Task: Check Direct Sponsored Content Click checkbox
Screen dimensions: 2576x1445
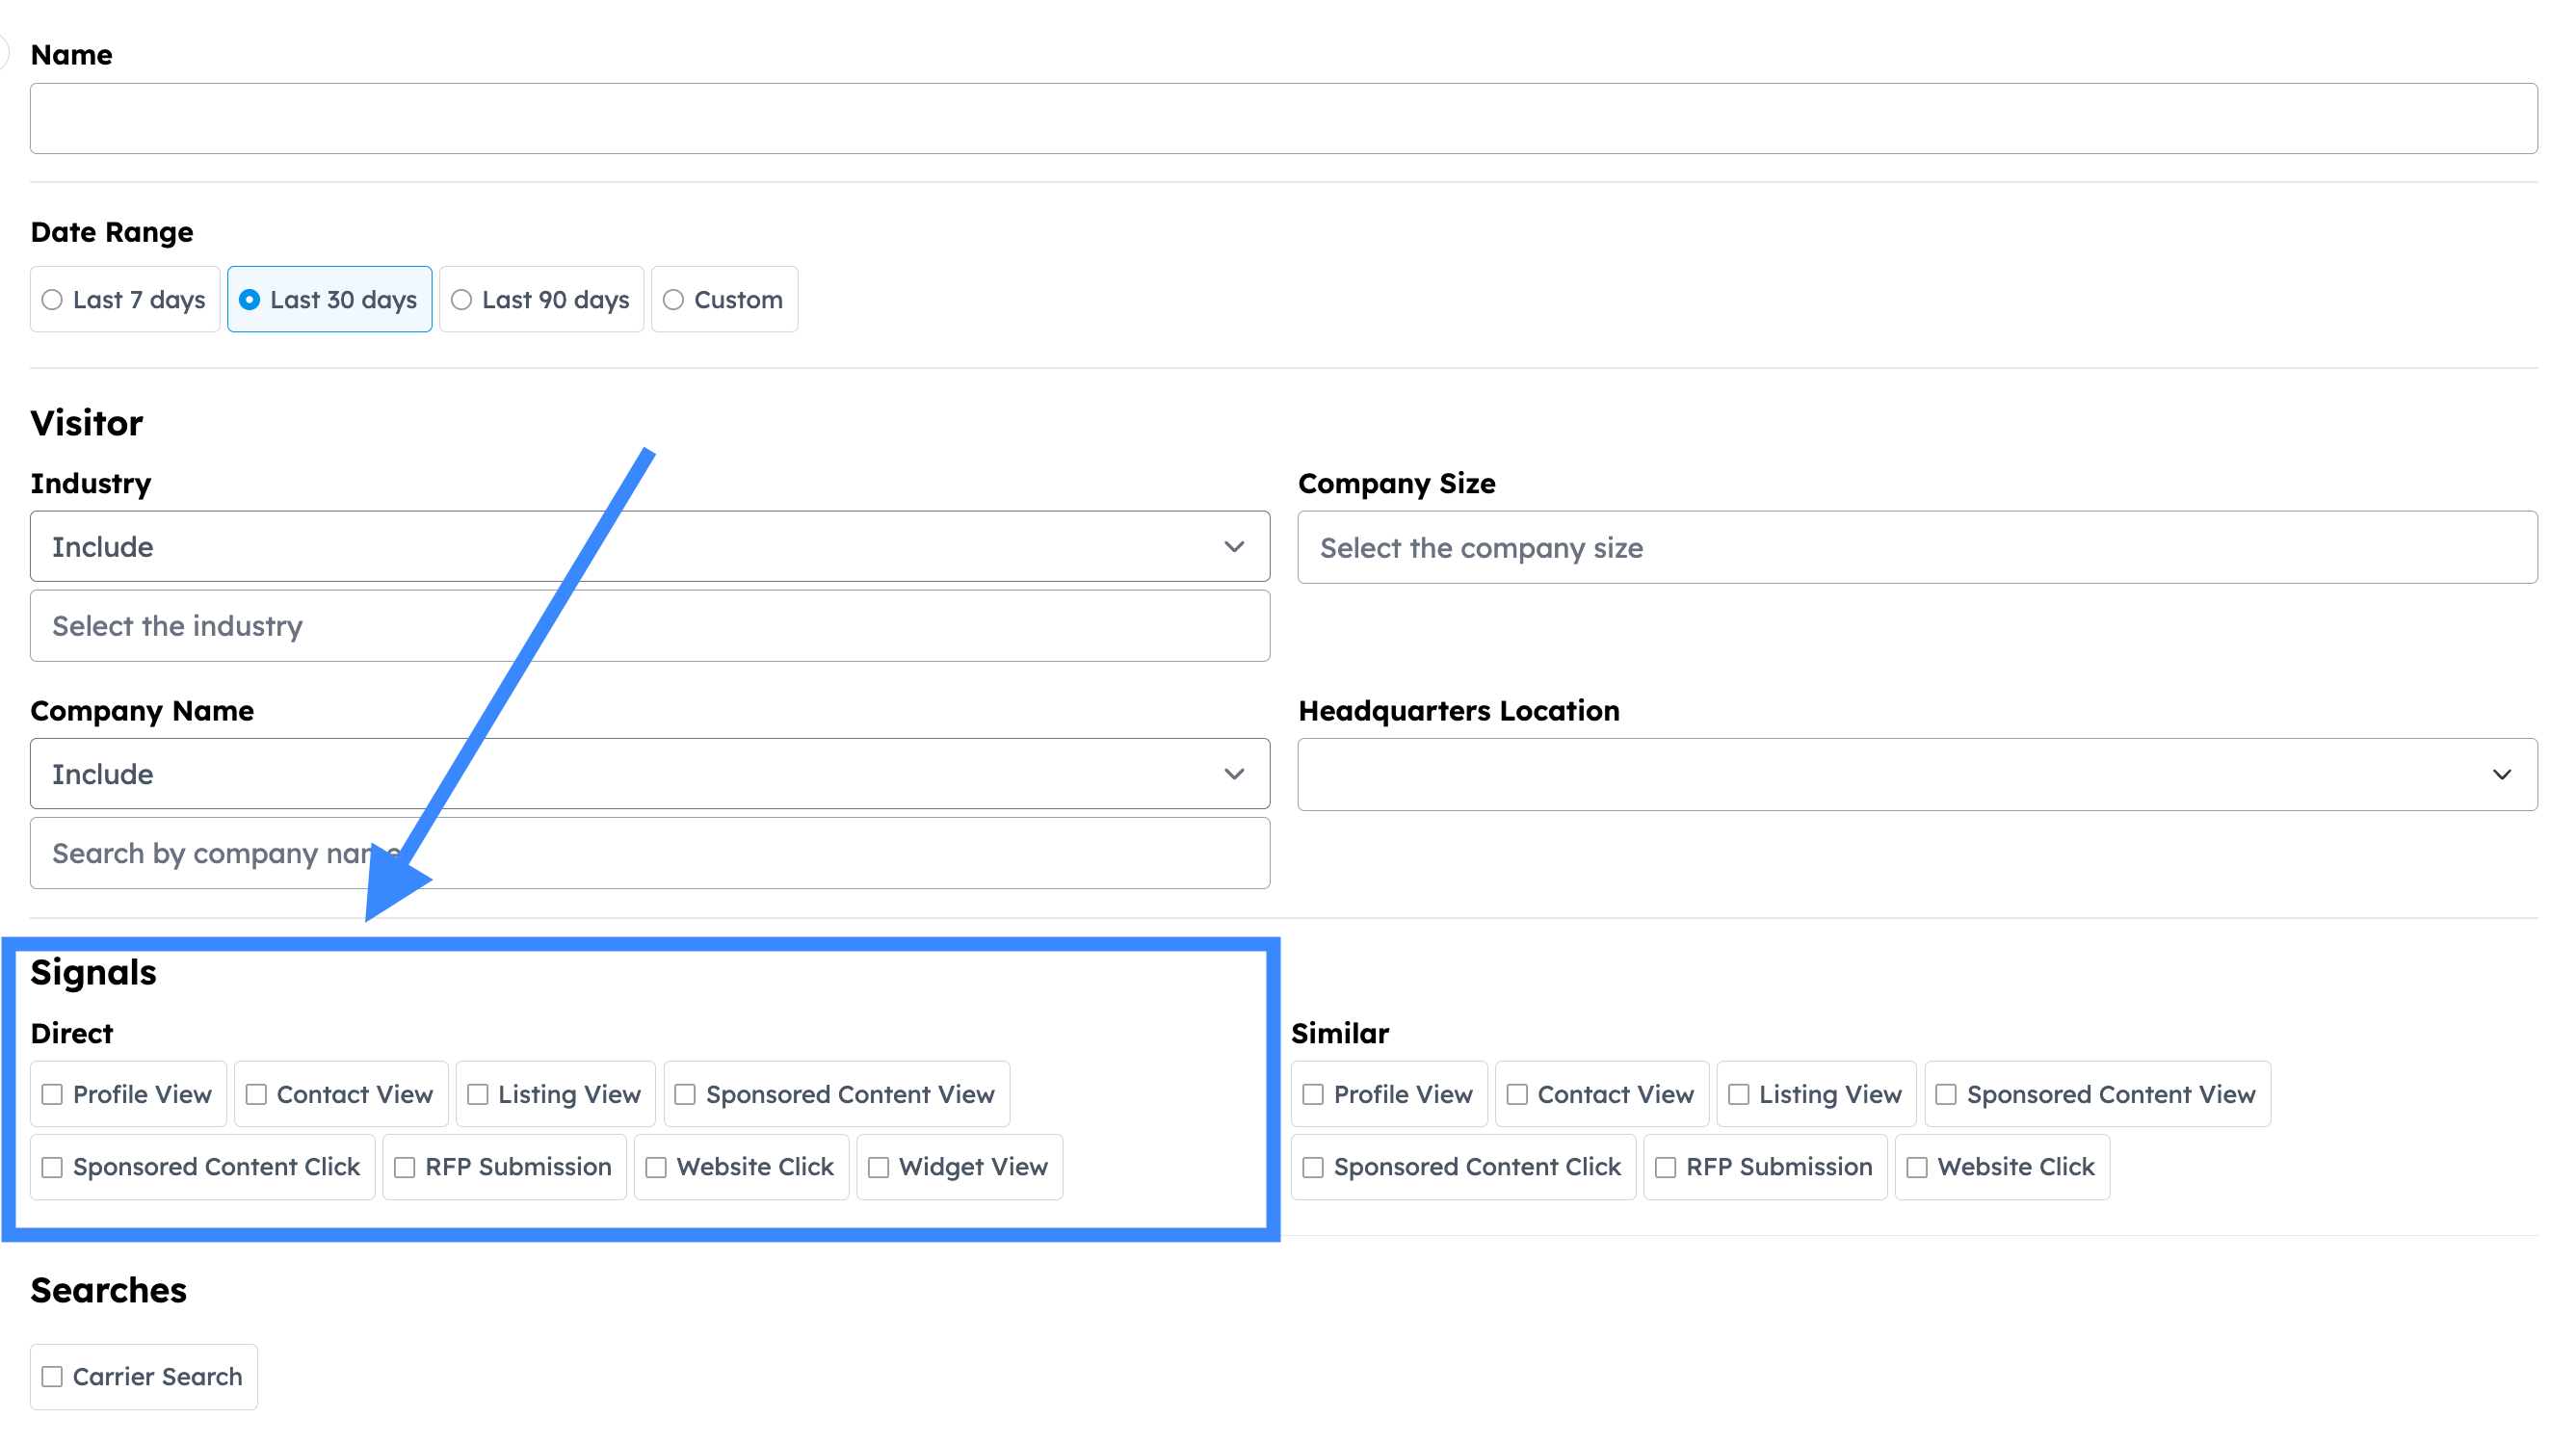Action: click(x=52, y=1167)
